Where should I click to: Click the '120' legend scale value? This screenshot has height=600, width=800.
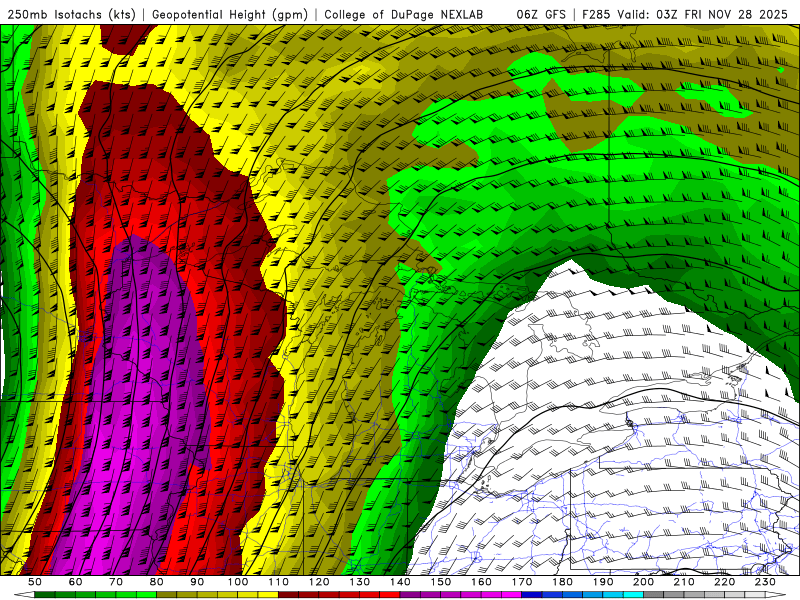(x=319, y=582)
